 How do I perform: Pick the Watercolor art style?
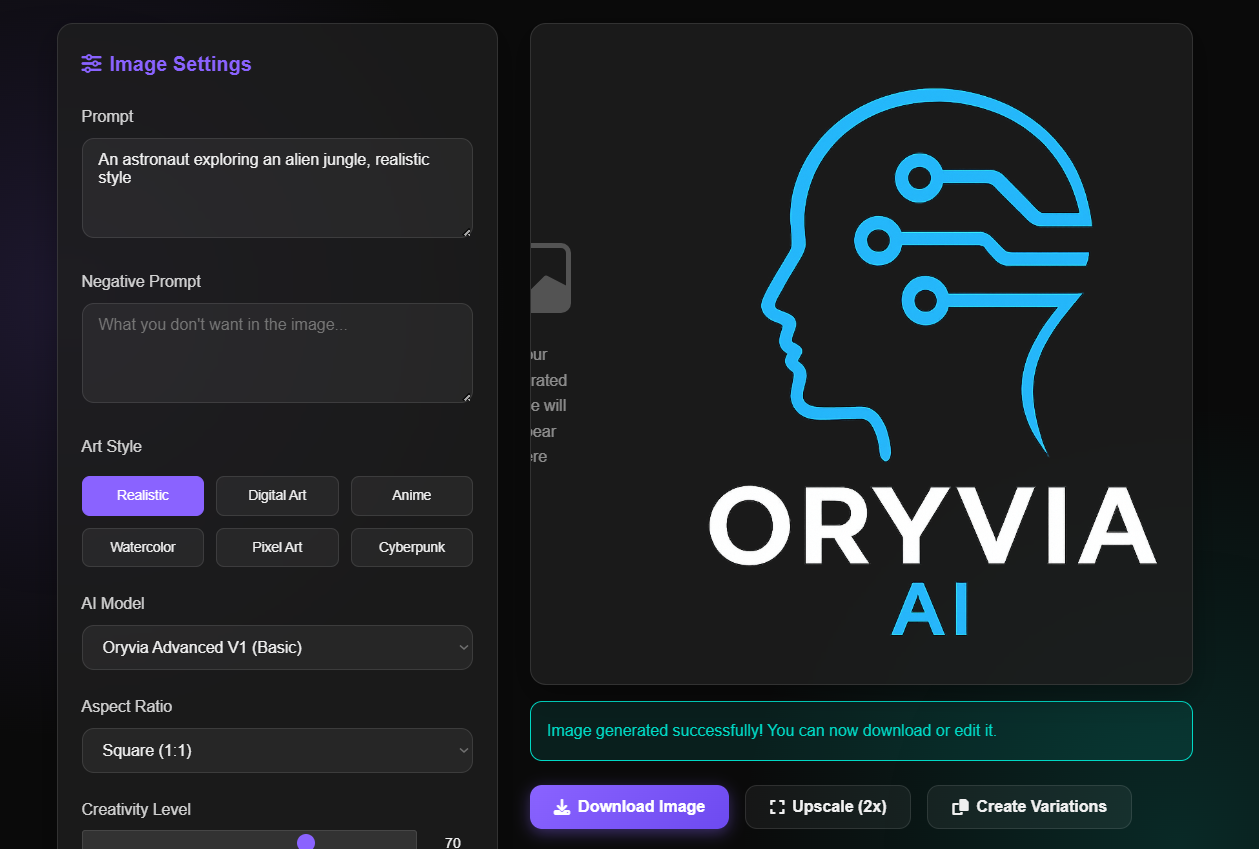coord(143,548)
